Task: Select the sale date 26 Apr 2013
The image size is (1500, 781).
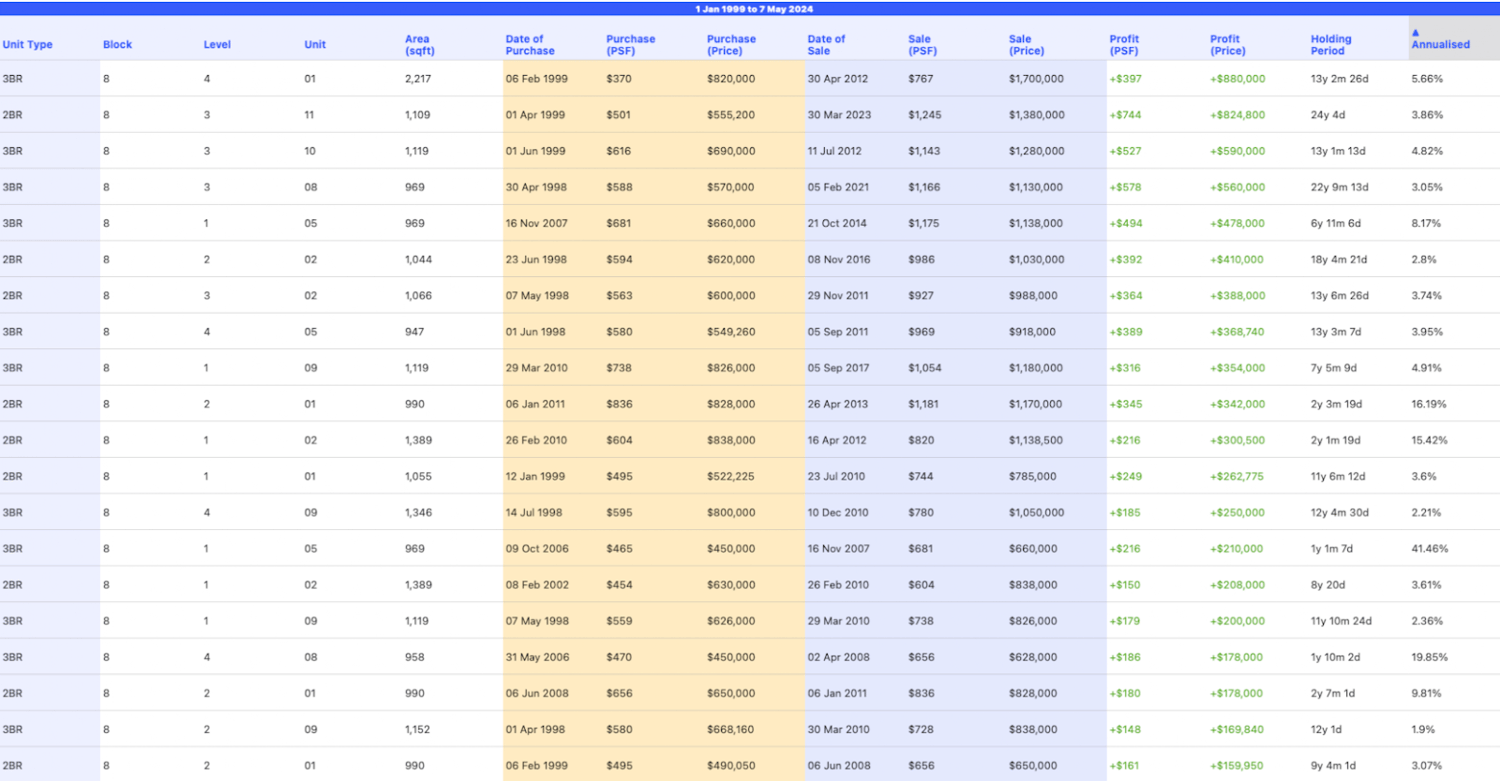Action: pos(838,404)
